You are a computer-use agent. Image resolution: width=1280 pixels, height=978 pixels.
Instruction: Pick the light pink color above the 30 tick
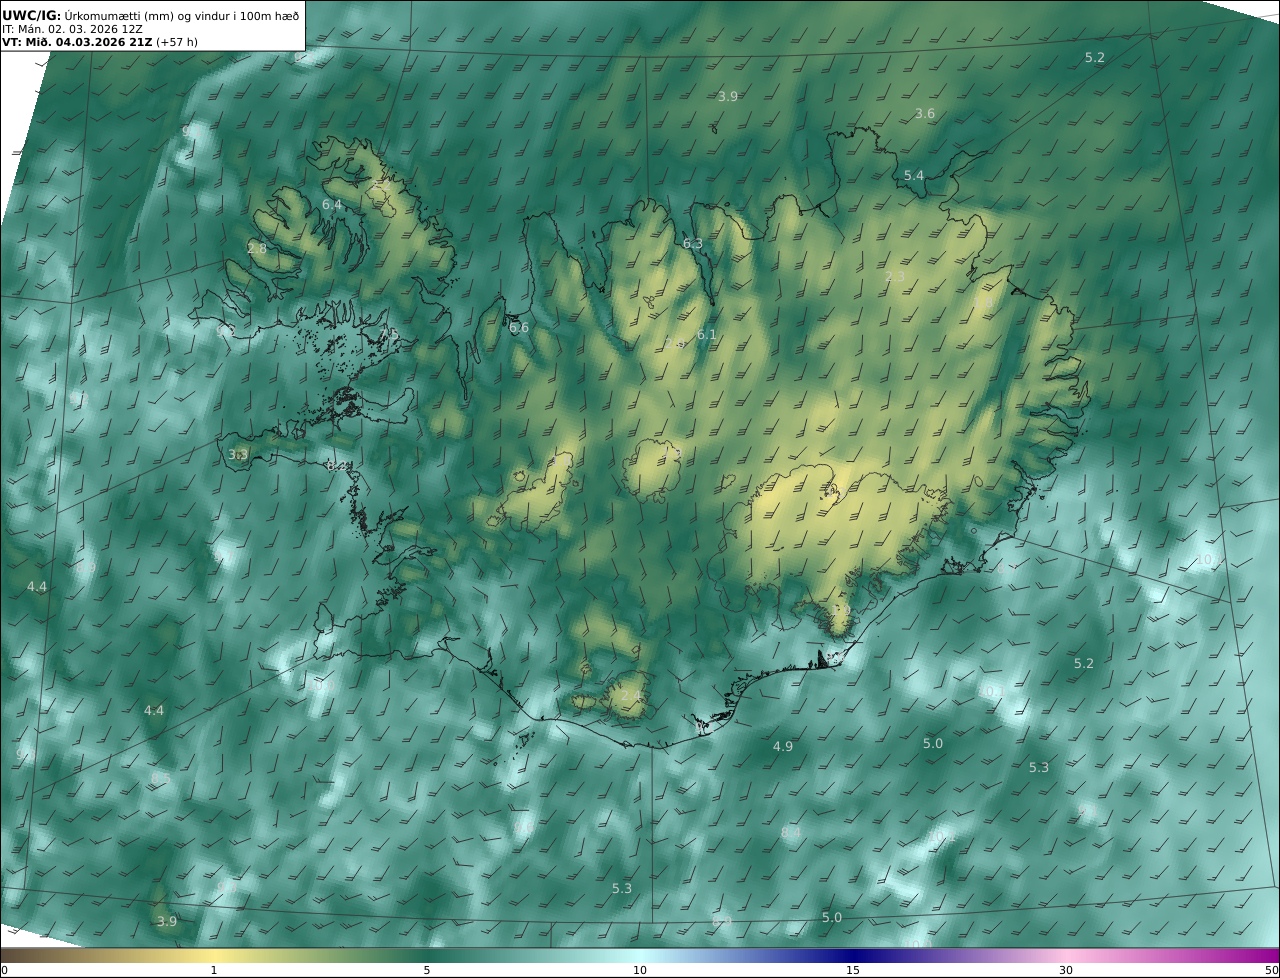(x=1066, y=955)
